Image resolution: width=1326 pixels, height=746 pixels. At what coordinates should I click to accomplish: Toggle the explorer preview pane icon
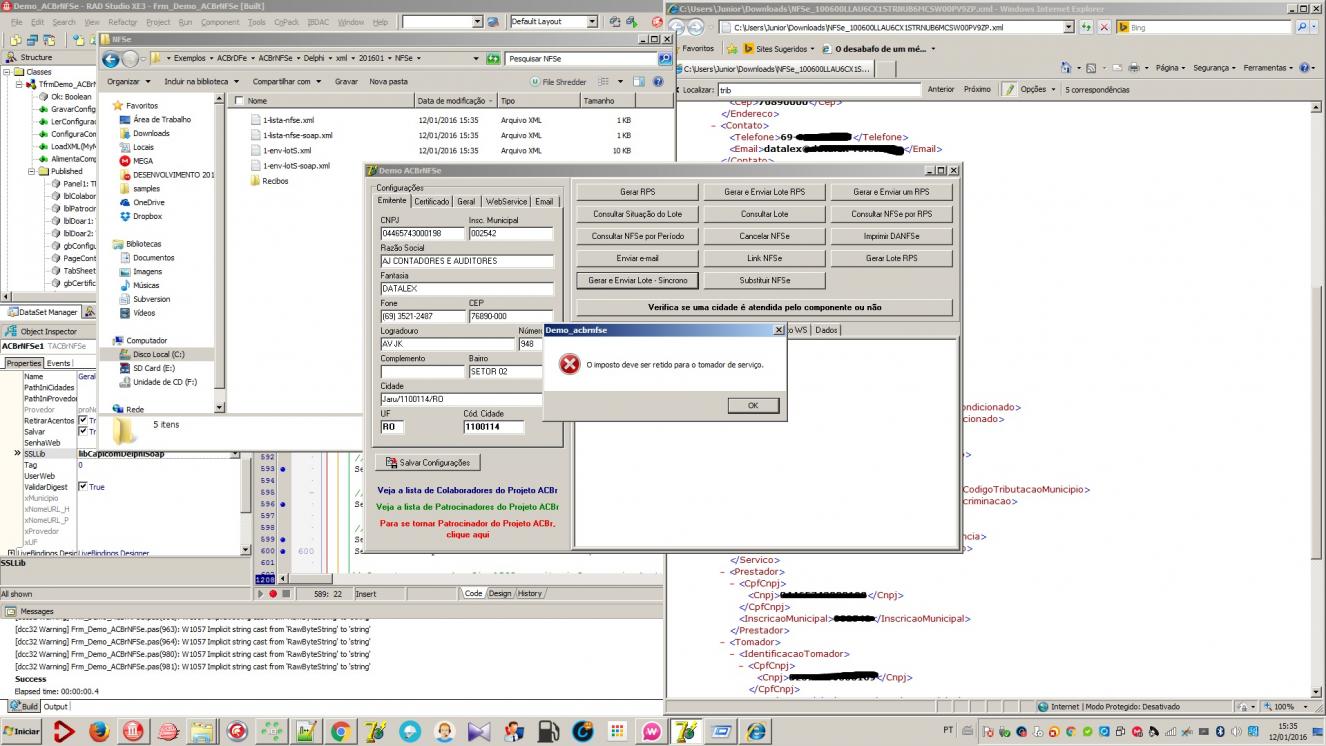click(638, 82)
